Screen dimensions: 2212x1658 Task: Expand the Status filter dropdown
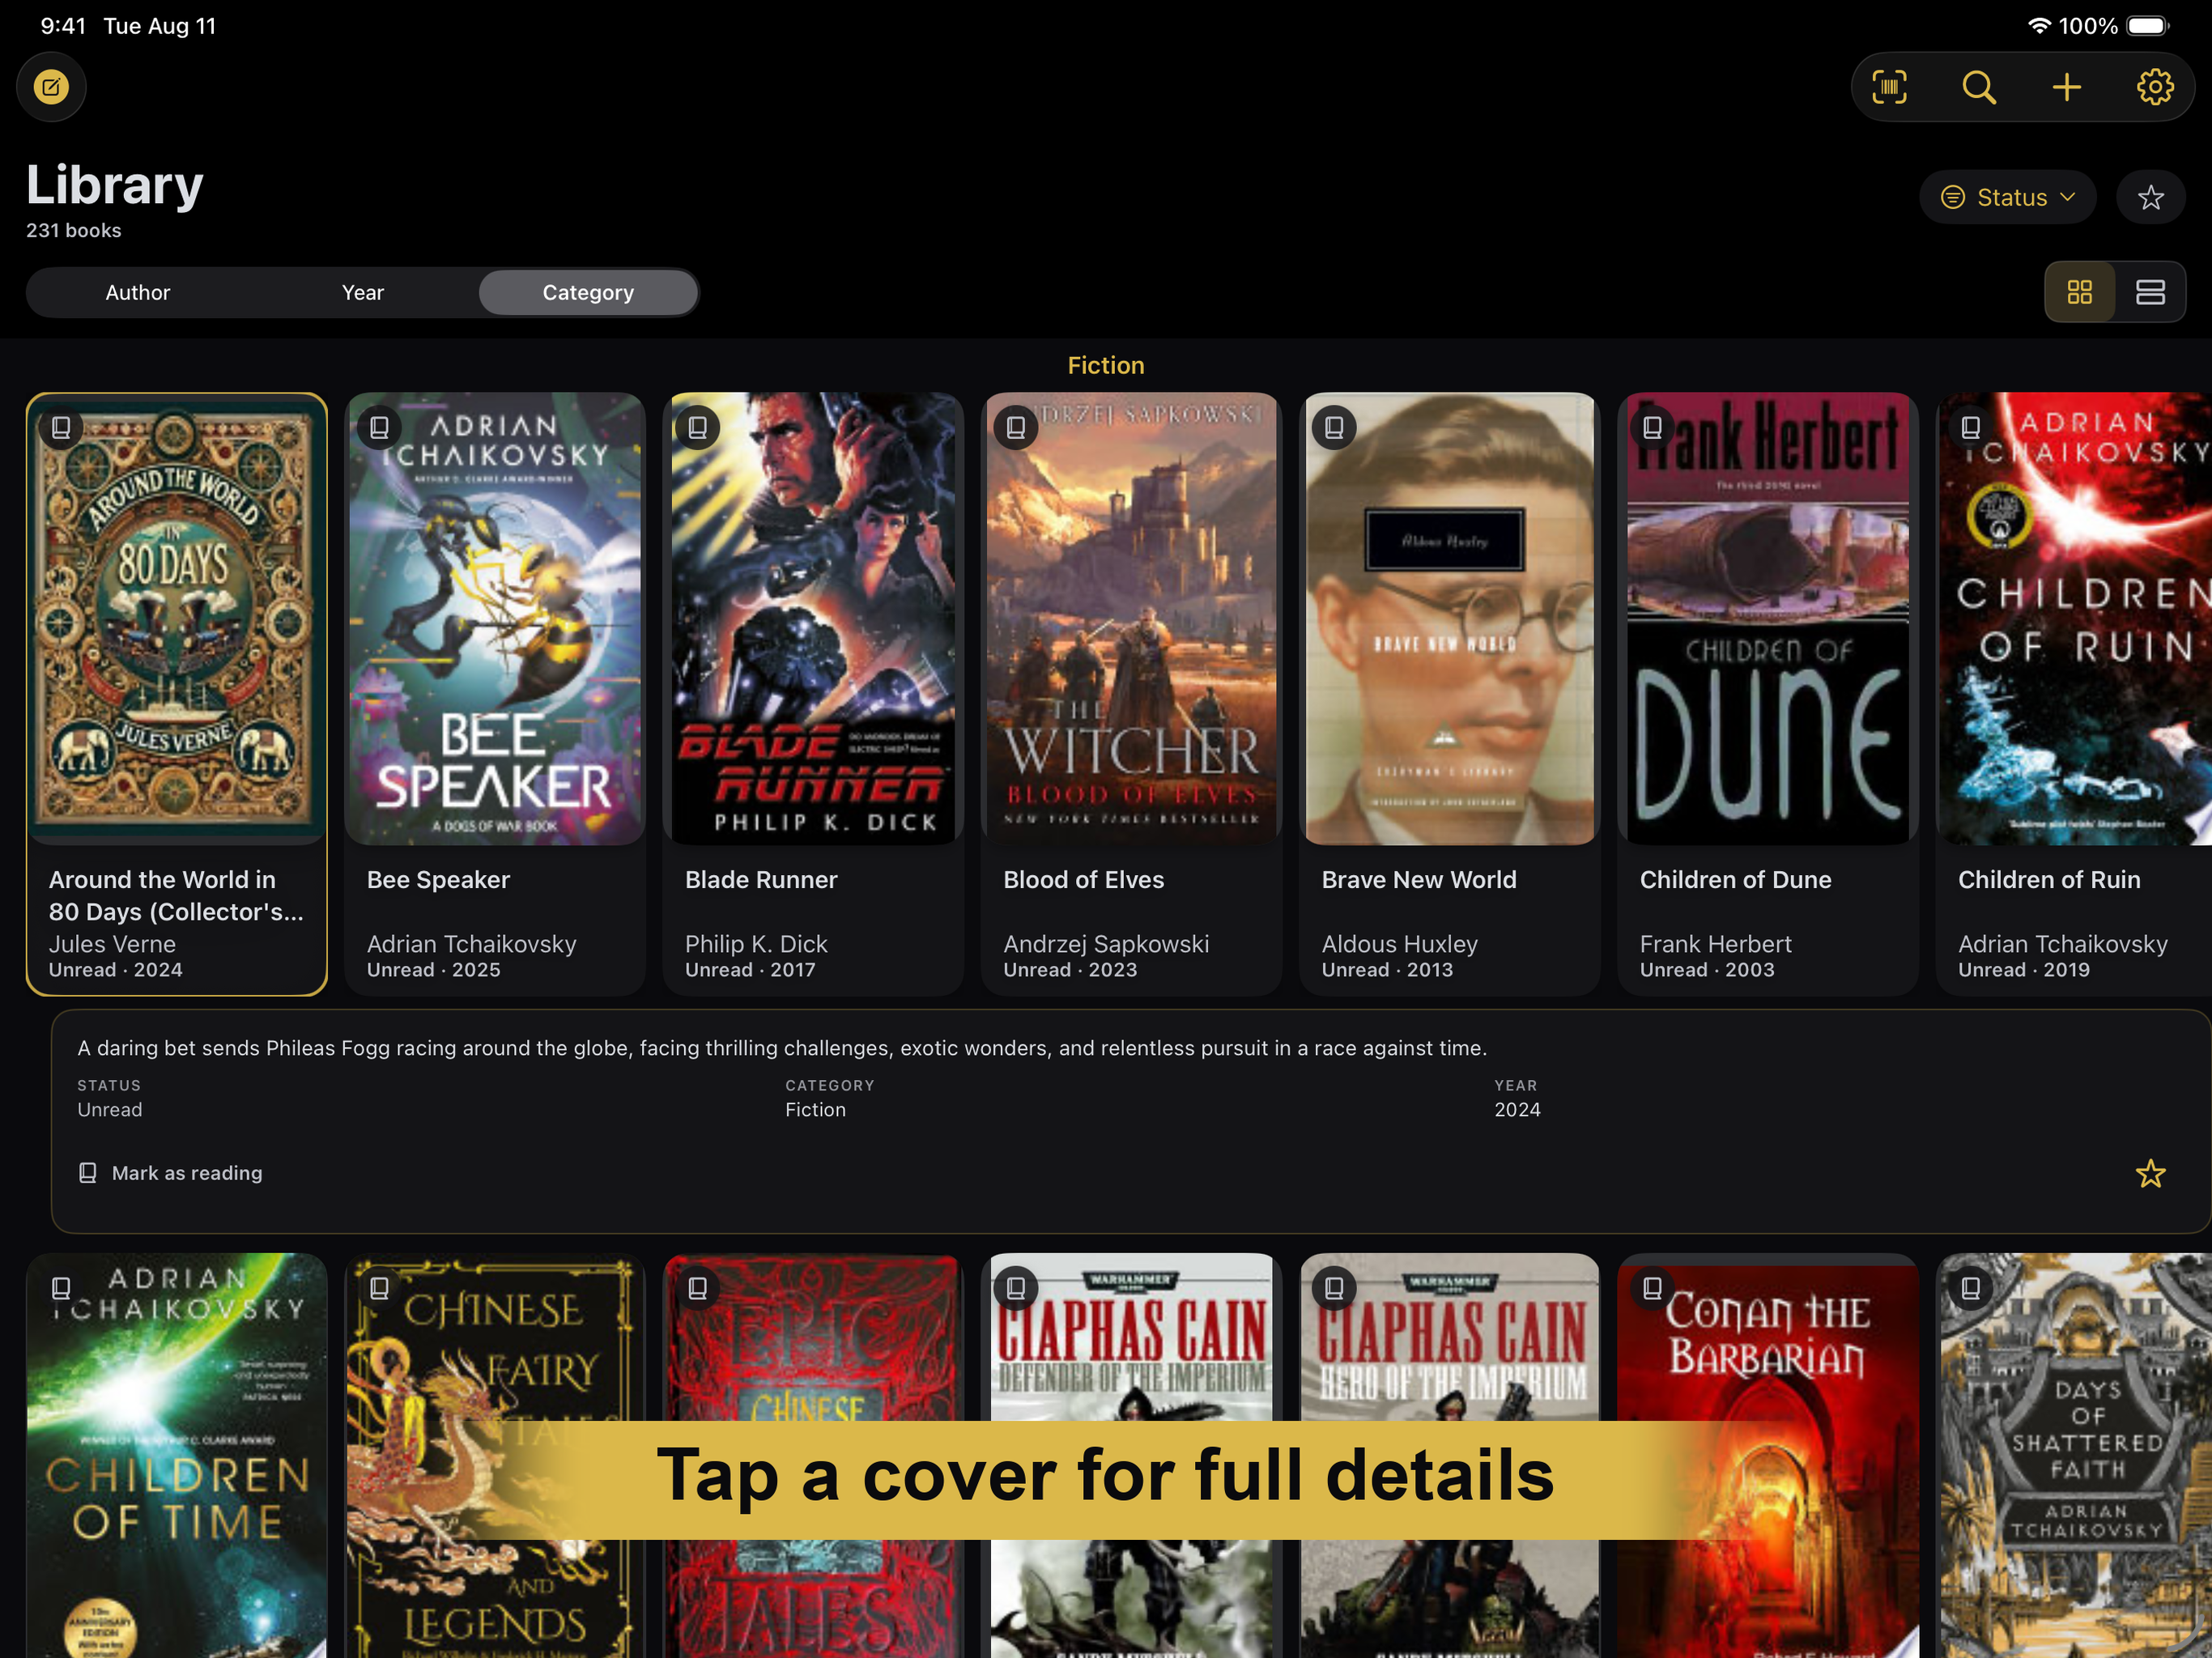coord(2007,197)
